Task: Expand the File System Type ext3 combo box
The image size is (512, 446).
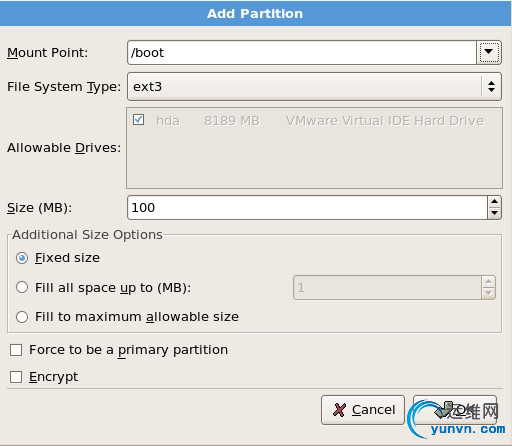Action: click(x=314, y=87)
